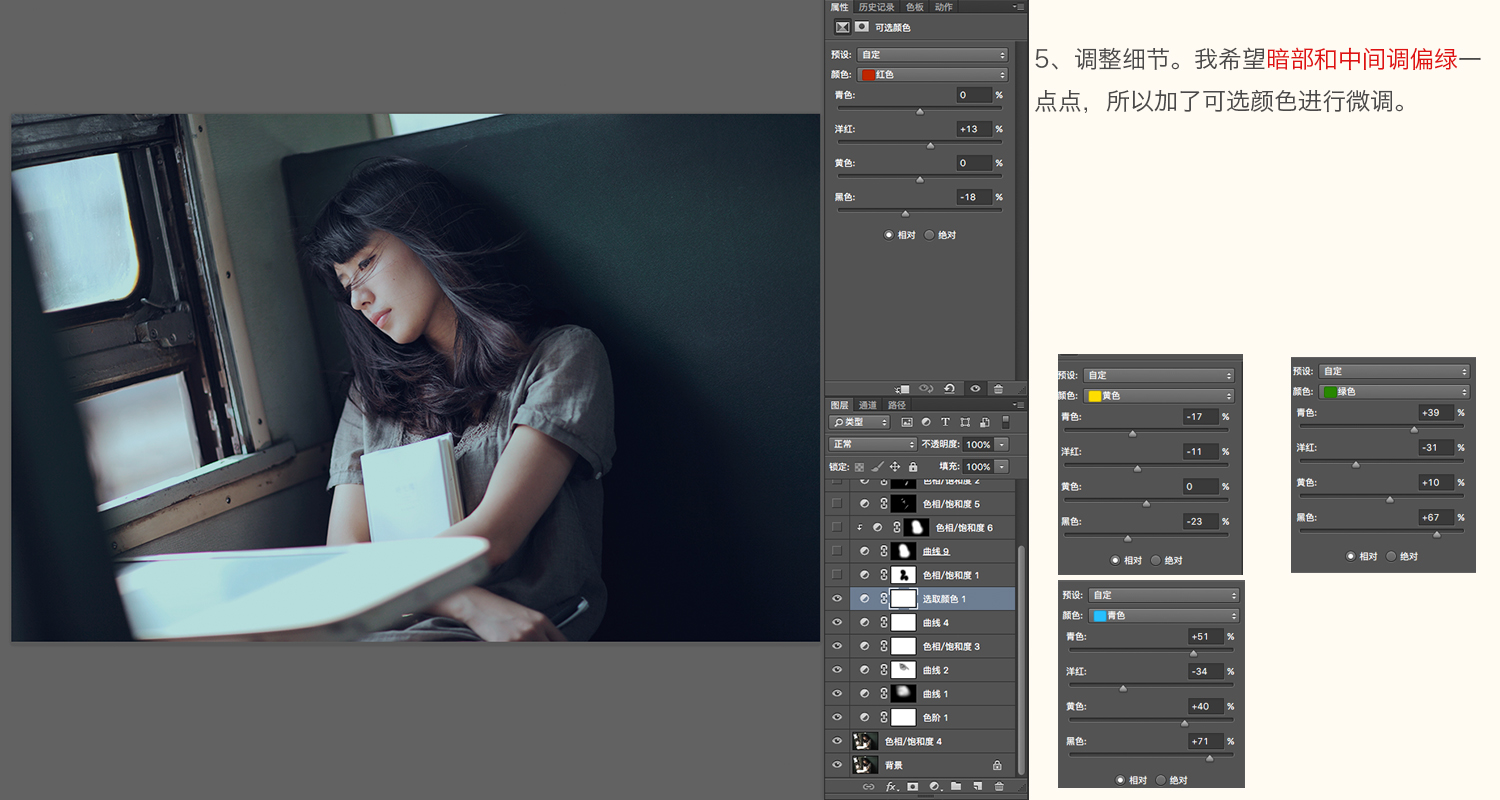1500x800 pixels.
Task: Open 预设 dropdown in main Properties panel
Action: (x=932, y=55)
